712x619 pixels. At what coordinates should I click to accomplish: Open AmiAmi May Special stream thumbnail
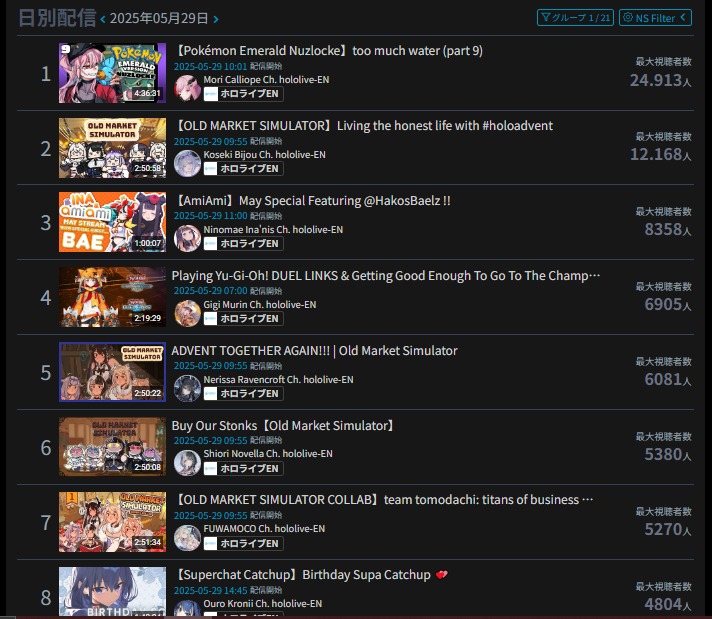[112, 222]
